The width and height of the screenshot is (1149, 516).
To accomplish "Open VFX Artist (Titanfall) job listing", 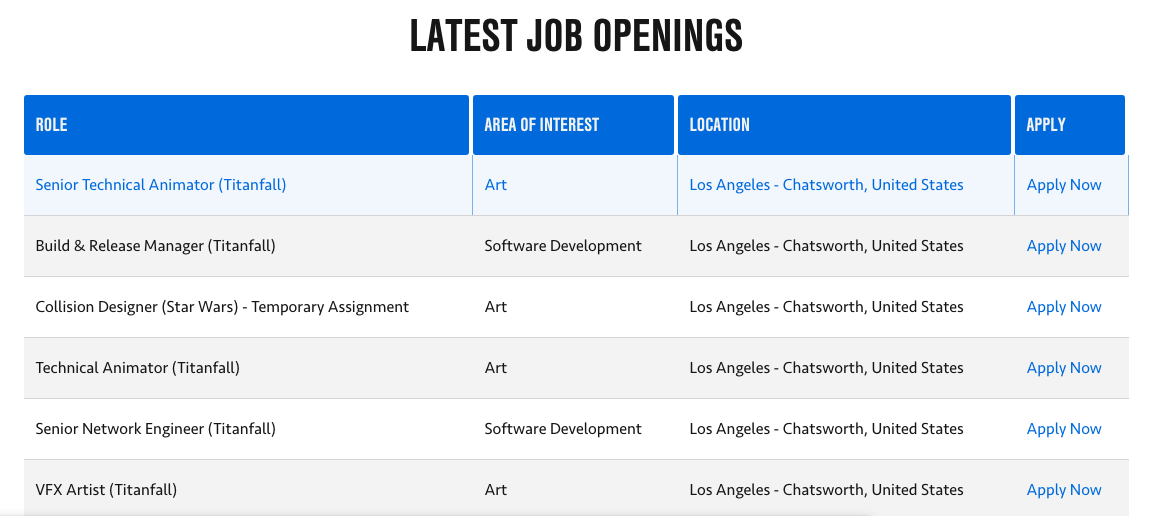I will (106, 490).
